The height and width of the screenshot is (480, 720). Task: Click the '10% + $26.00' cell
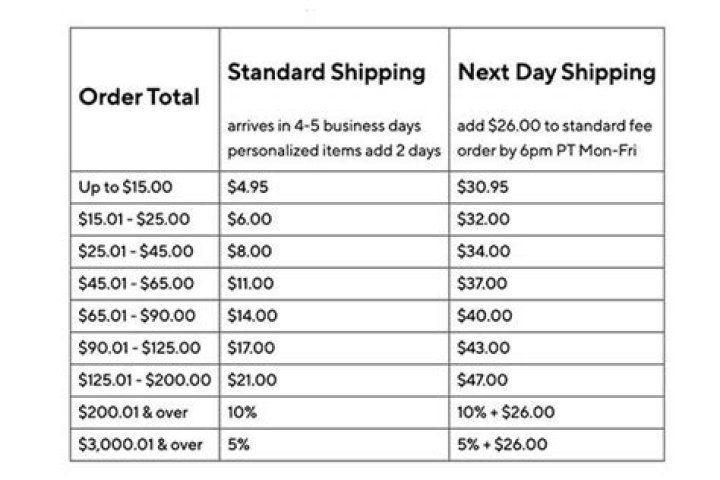coord(505,412)
